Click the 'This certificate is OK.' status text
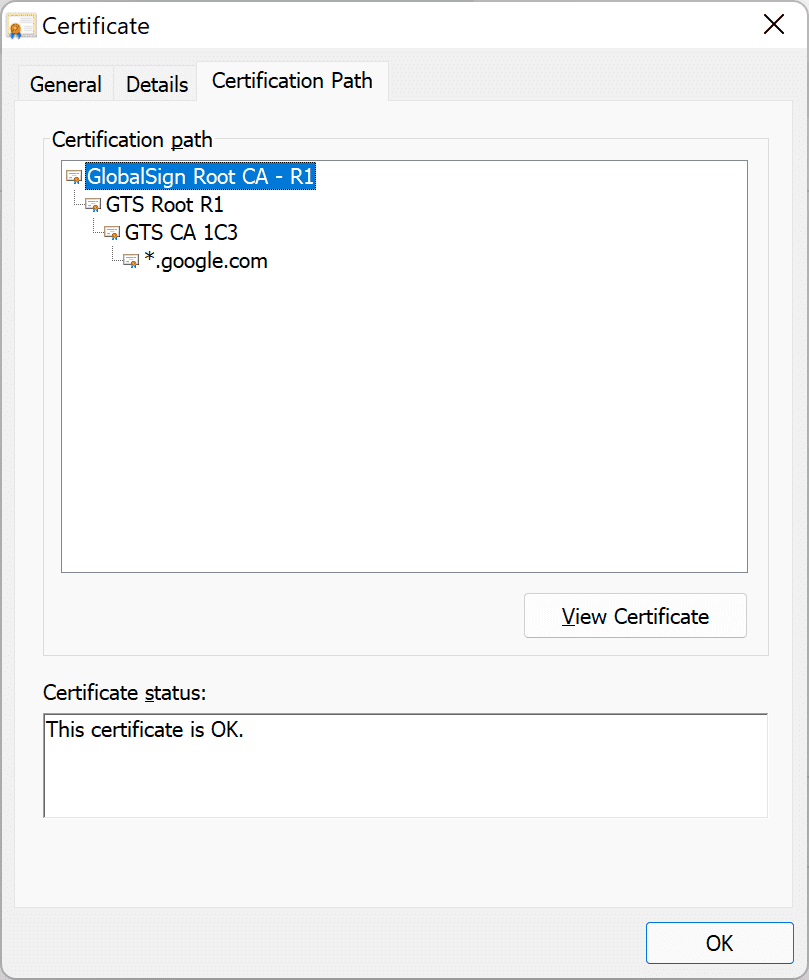The width and height of the screenshot is (809, 980). pyautogui.click(x=144, y=729)
